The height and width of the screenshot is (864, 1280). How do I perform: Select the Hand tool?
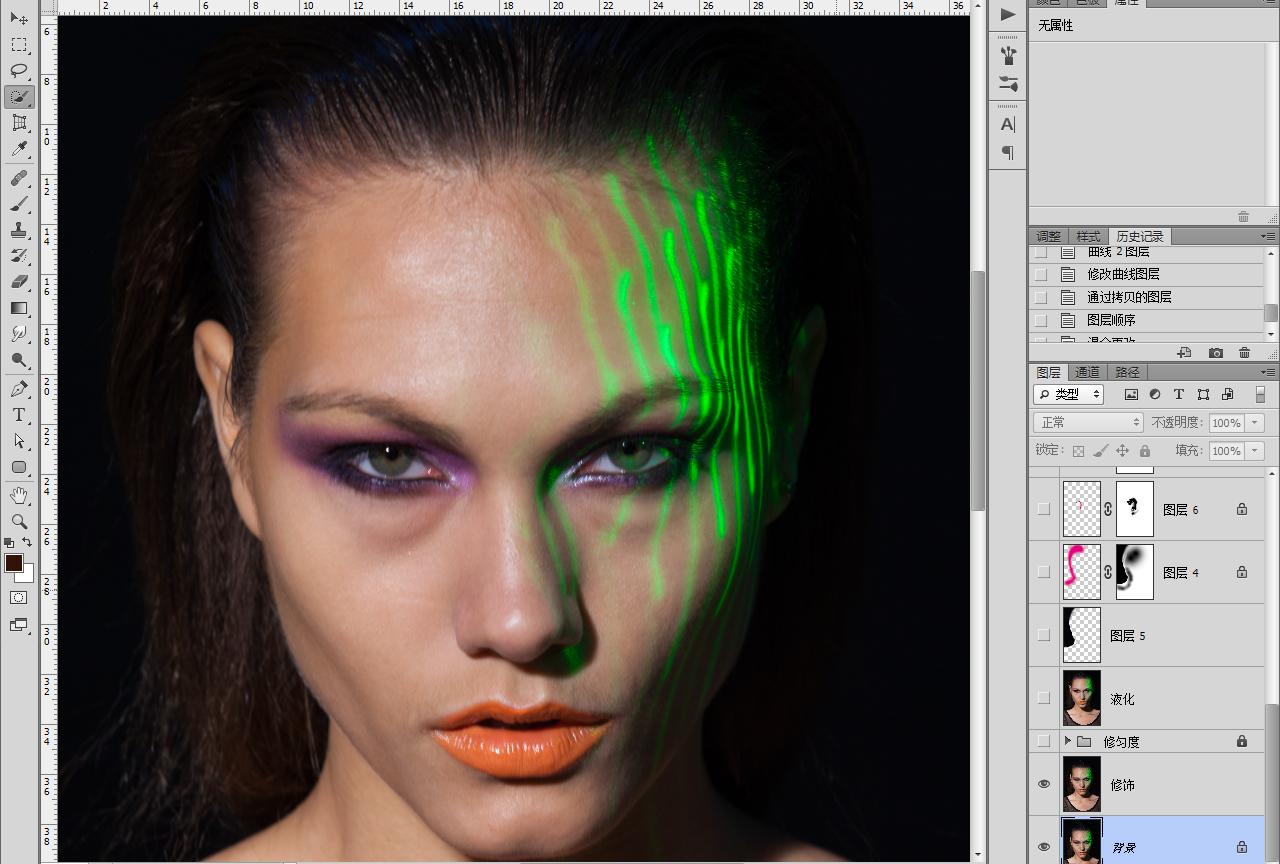(19, 495)
